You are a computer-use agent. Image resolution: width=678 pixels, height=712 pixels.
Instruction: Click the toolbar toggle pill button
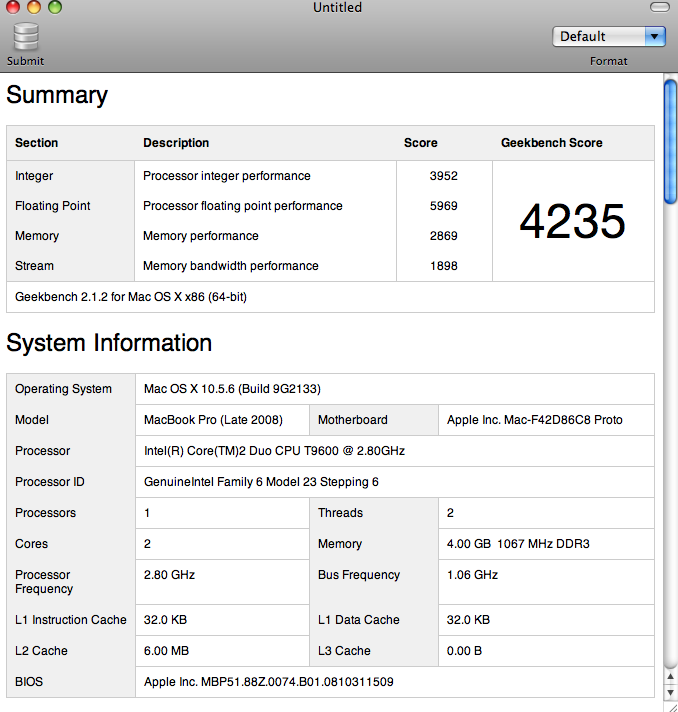tap(659, 7)
